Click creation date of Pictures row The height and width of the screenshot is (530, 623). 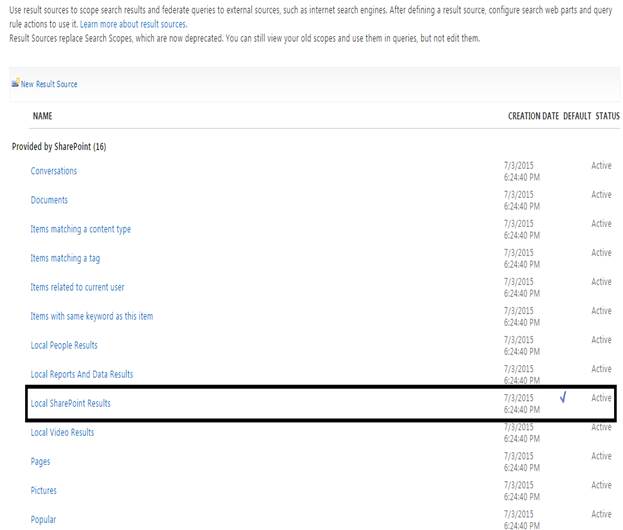point(522,491)
